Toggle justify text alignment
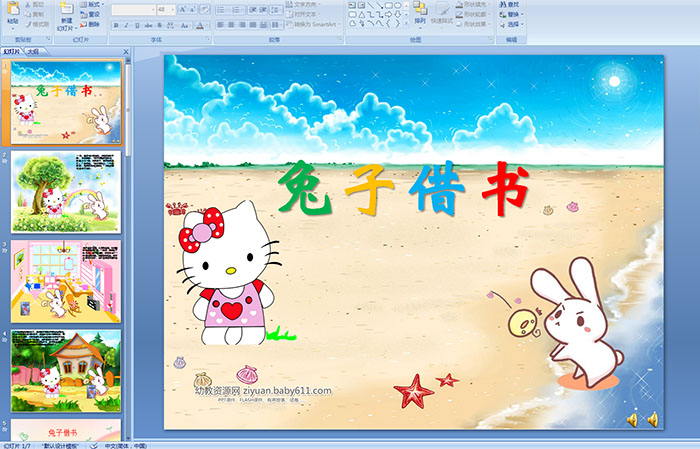Viewport: 700px width, 449px height. pyautogui.click(x=253, y=25)
